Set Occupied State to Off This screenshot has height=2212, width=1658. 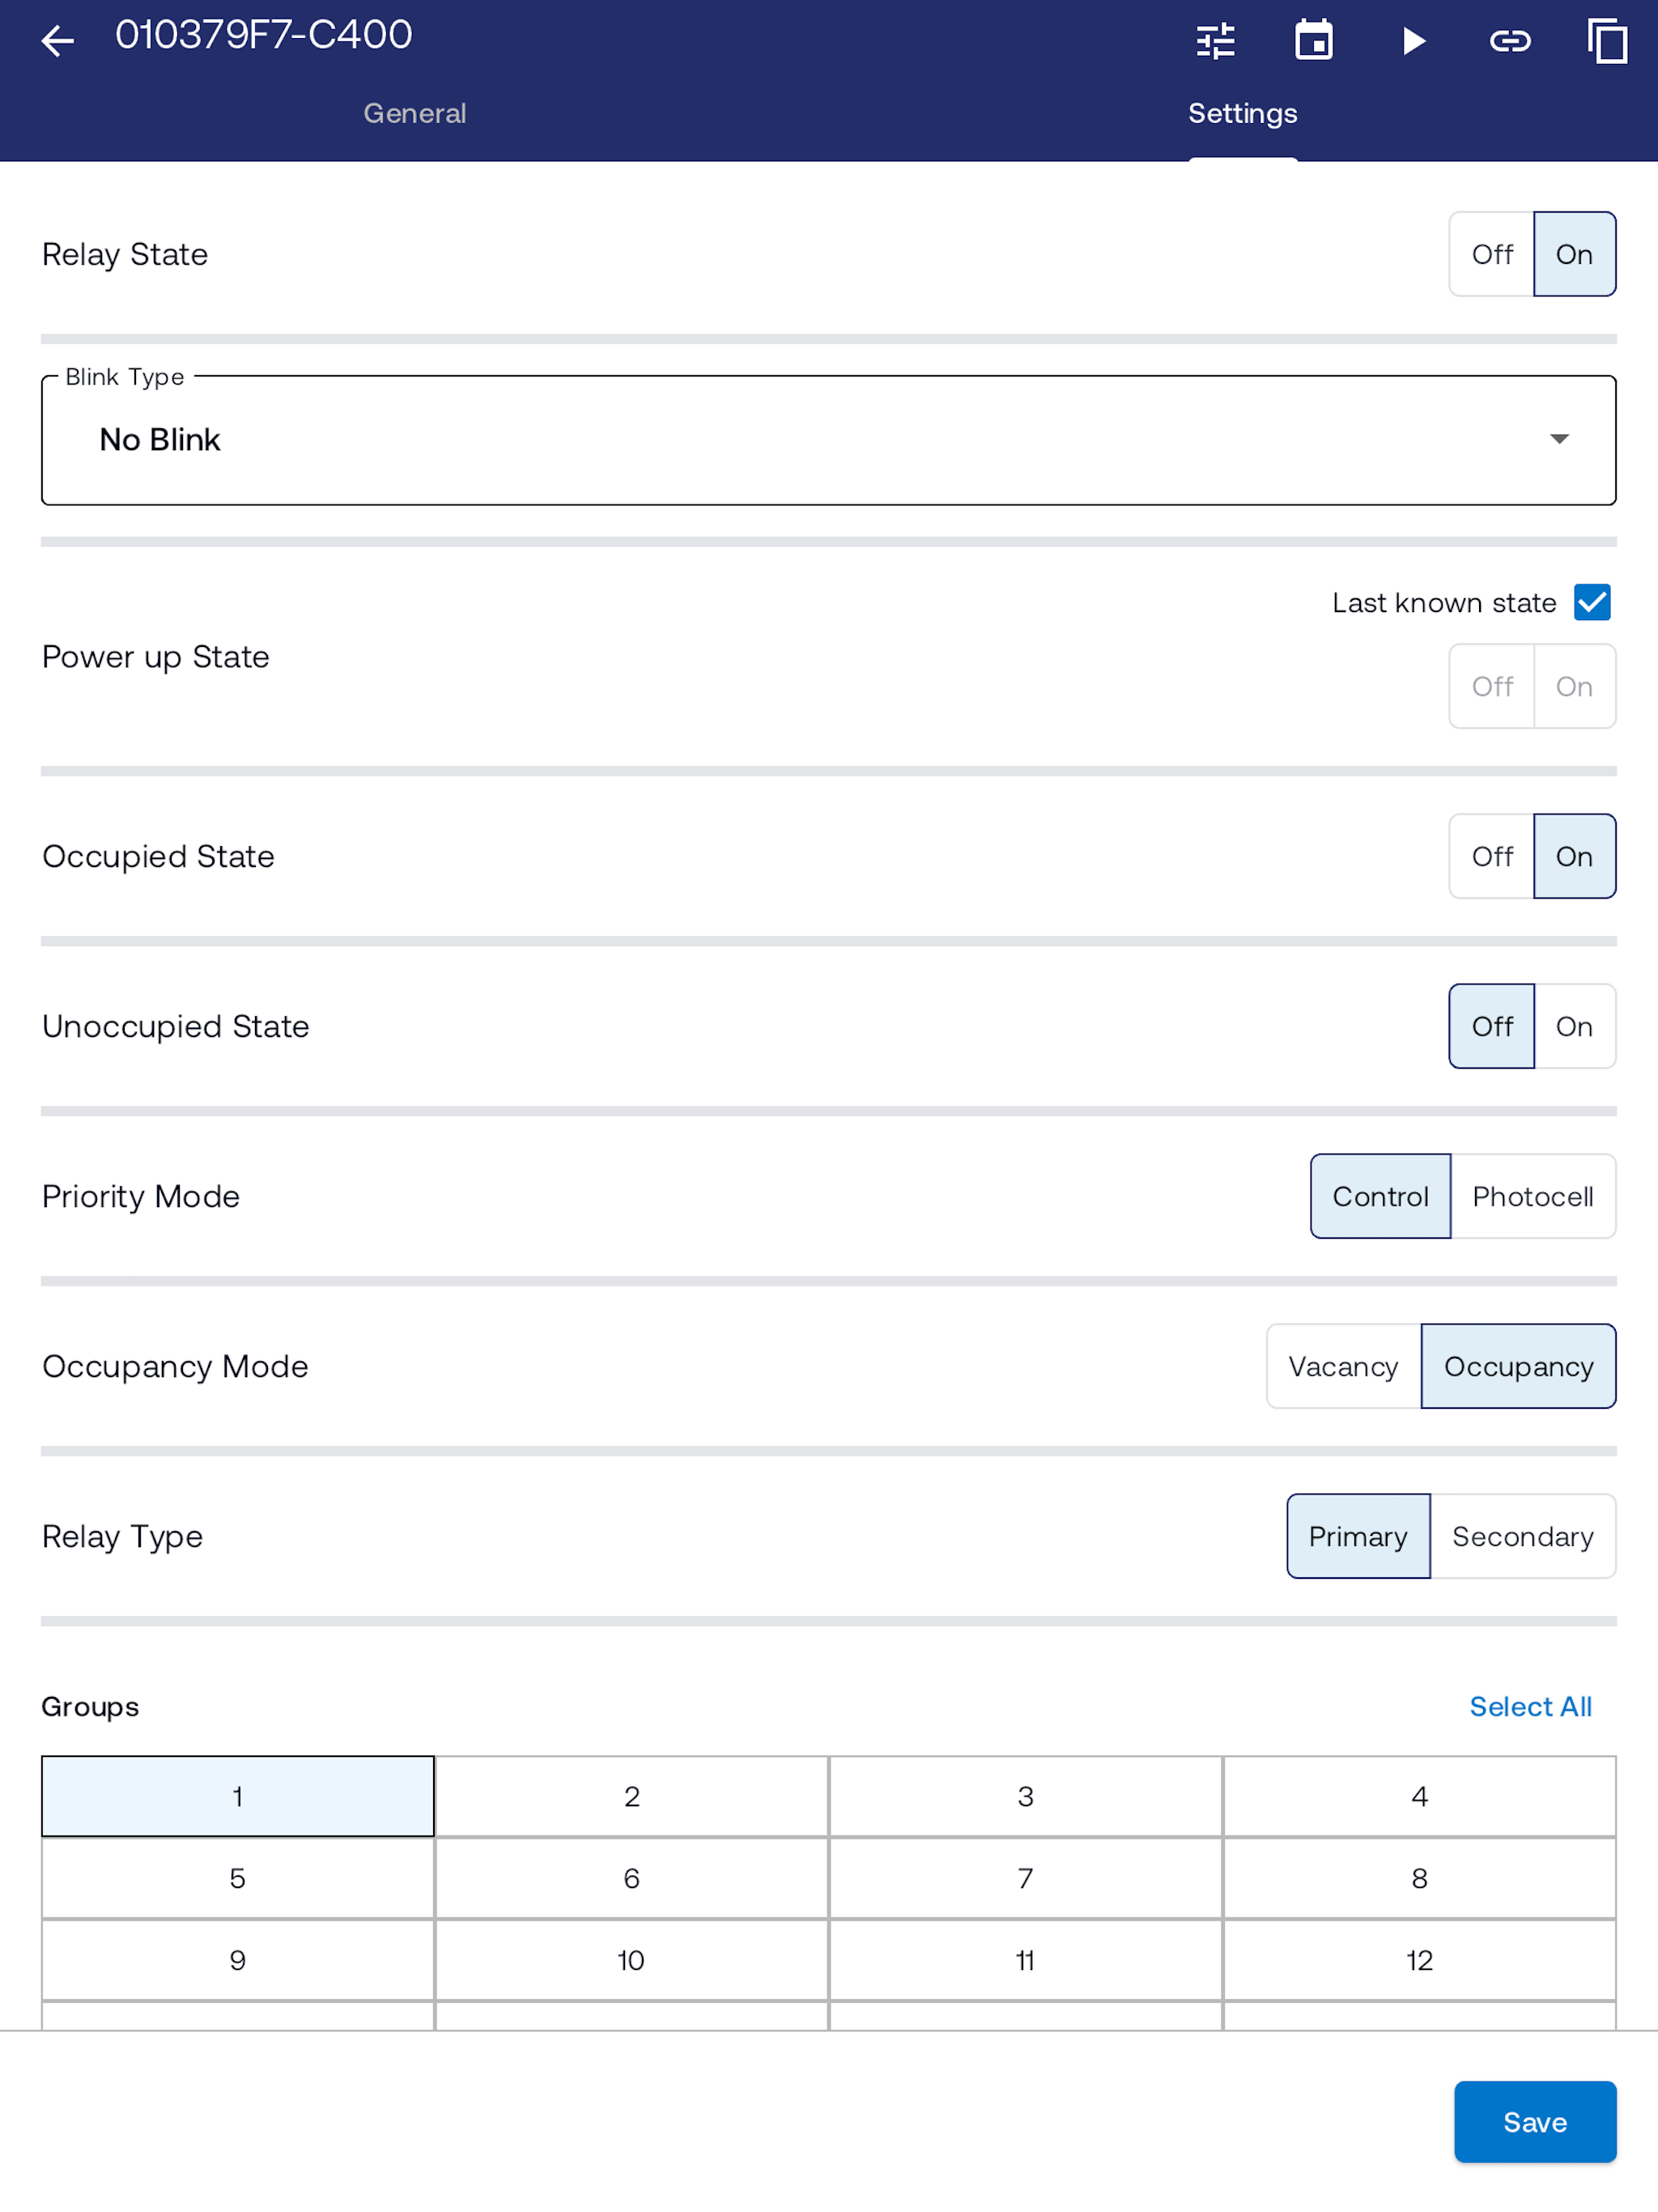point(1491,856)
